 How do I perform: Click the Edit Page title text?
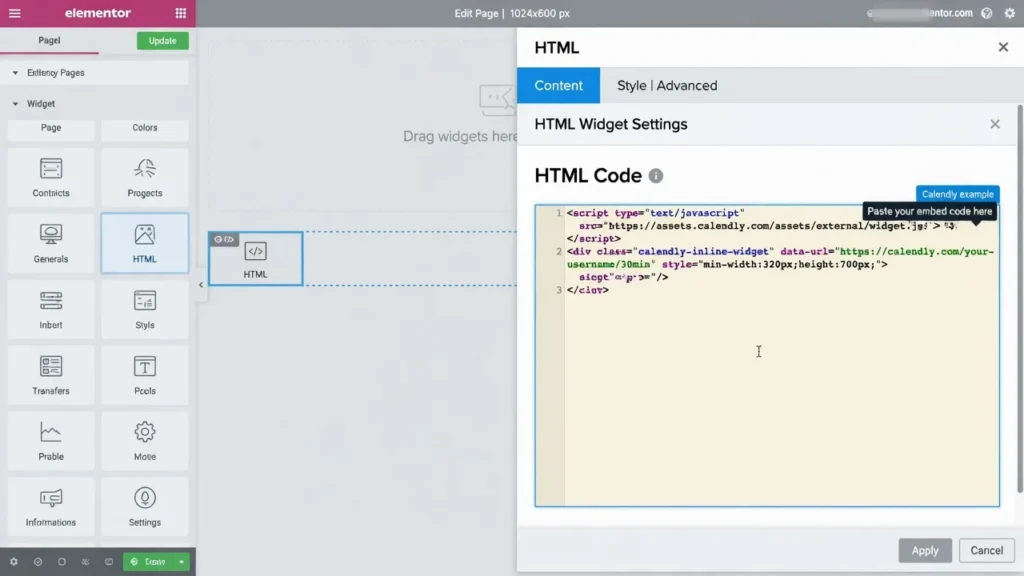pos(476,13)
